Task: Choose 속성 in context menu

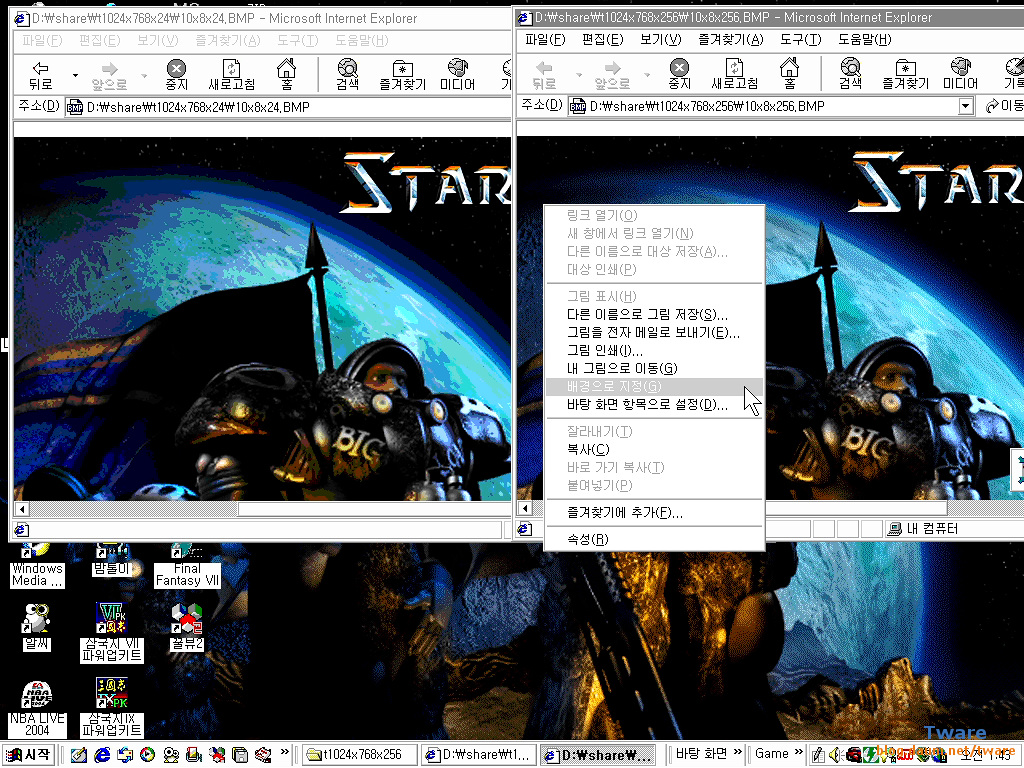Action: click(x=654, y=539)
